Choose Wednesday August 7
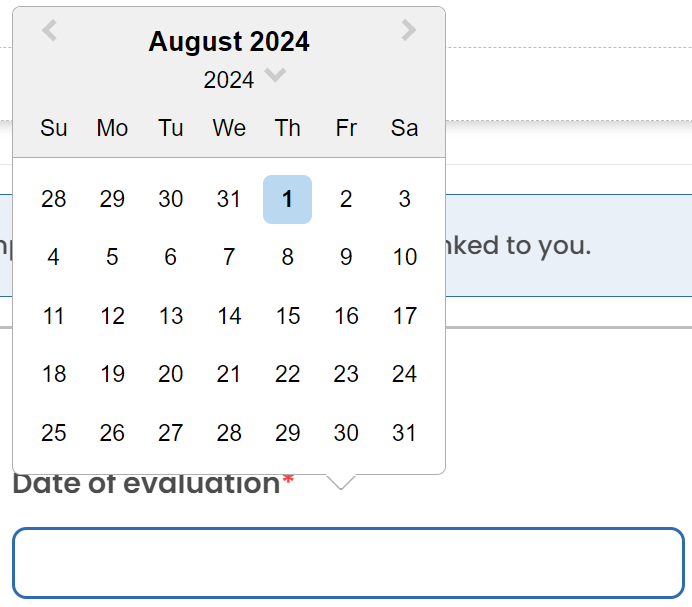 pyautogui.click(x=229, y=258)
